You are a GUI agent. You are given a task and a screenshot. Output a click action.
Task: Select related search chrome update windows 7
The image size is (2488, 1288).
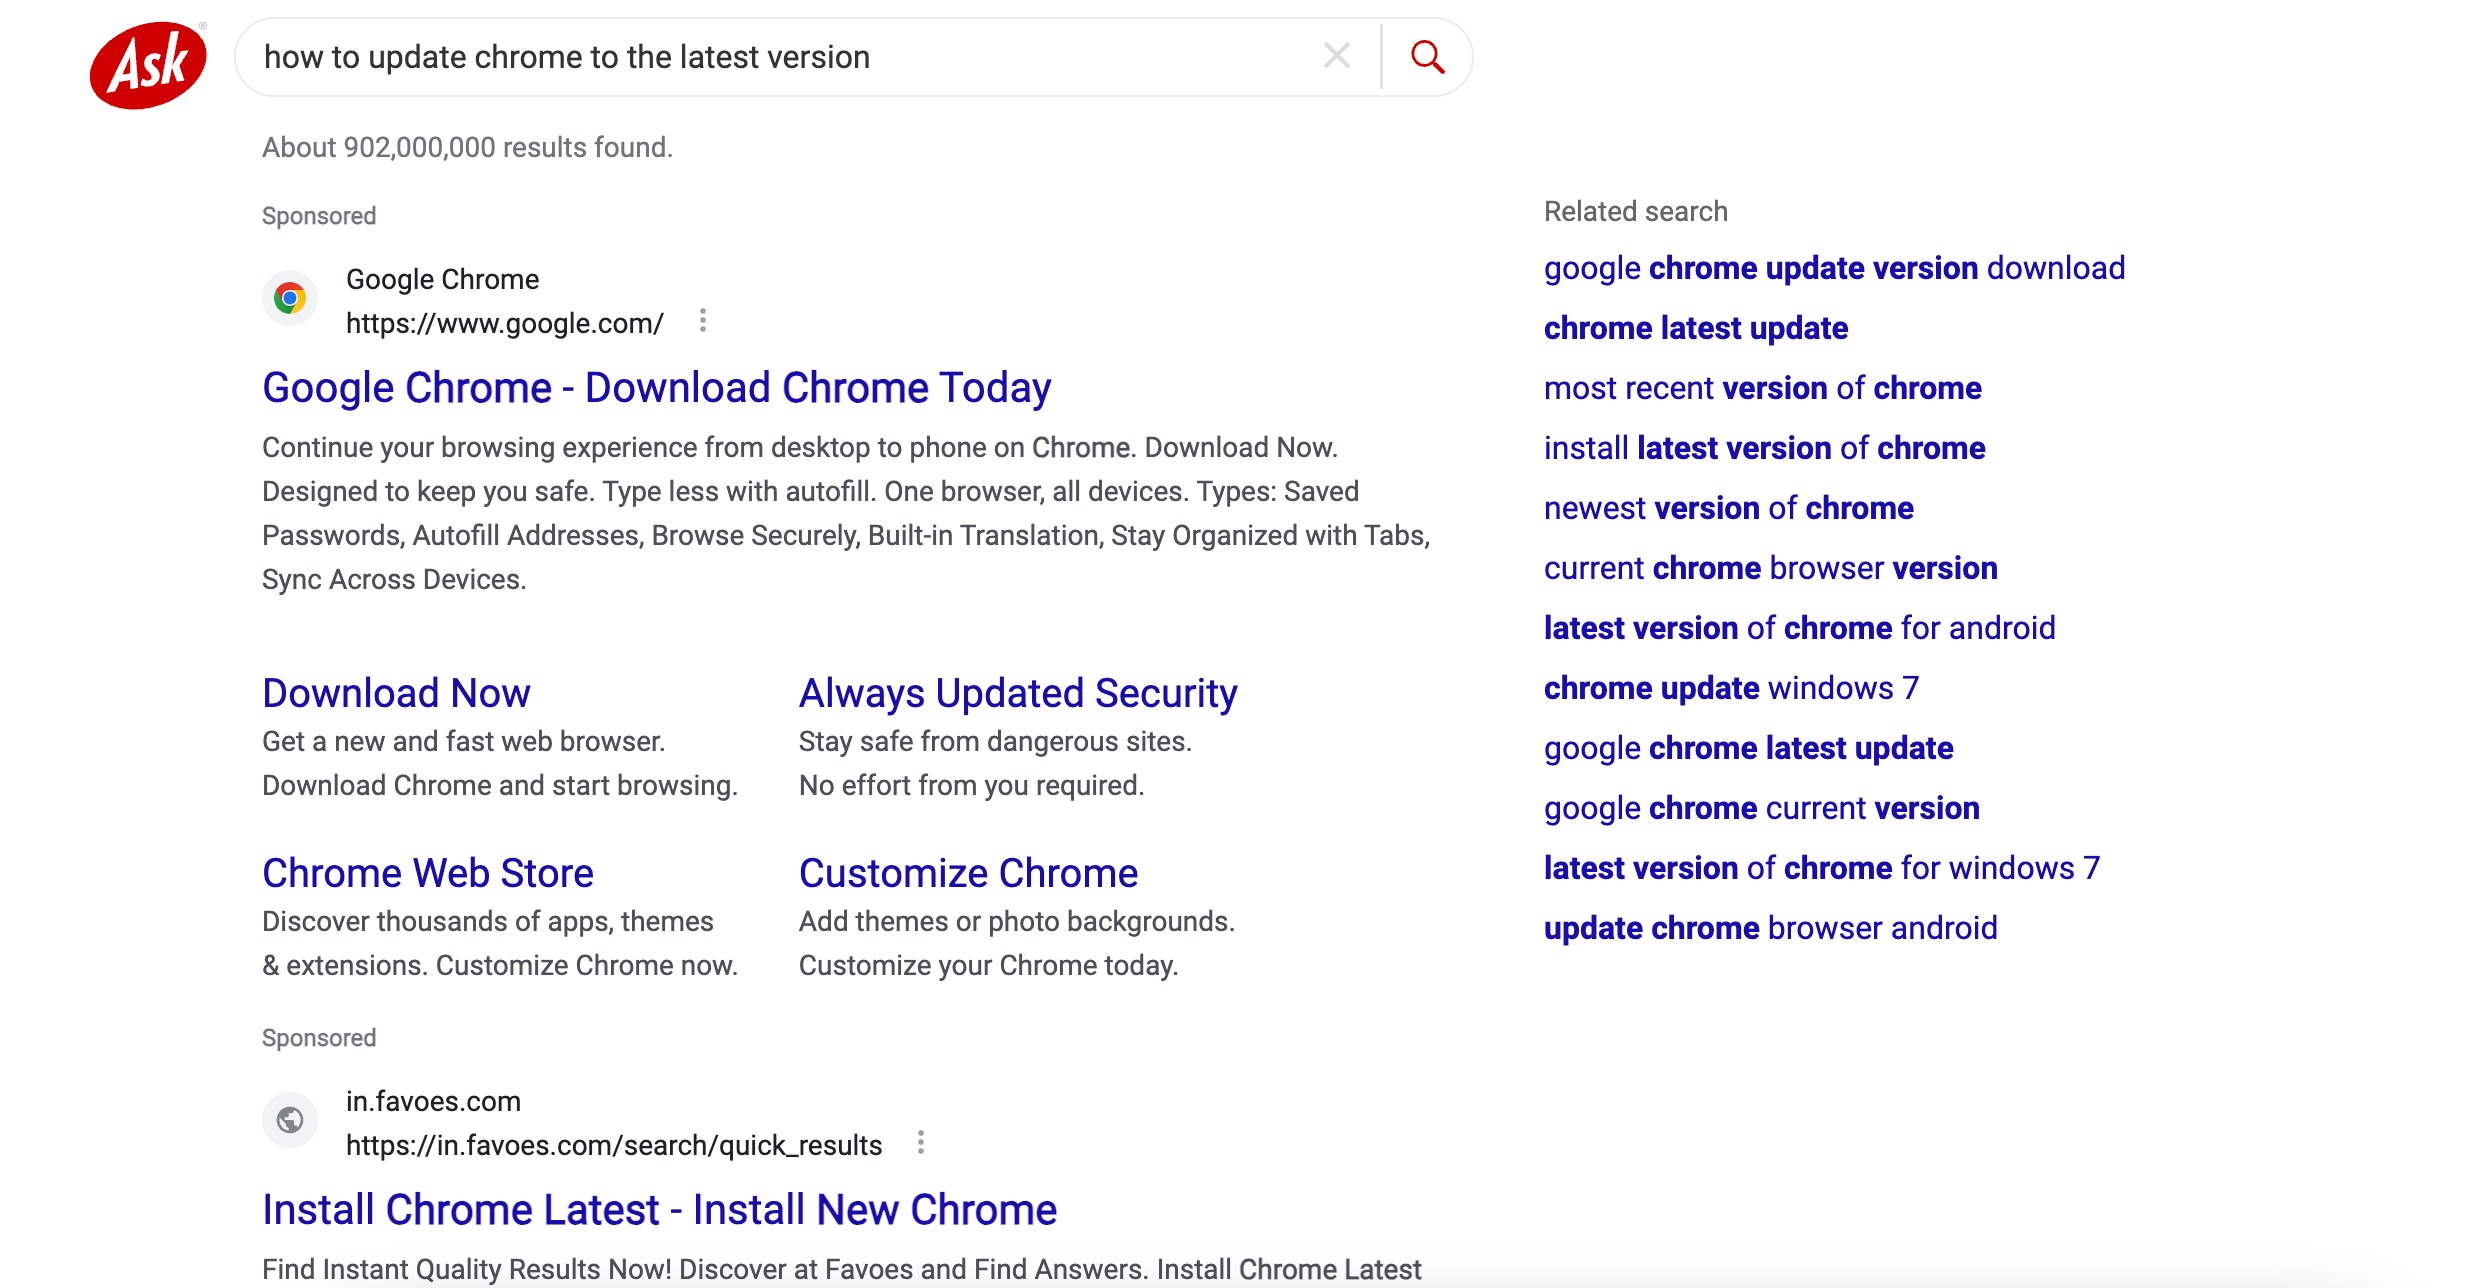click(x=1731, y=688)
